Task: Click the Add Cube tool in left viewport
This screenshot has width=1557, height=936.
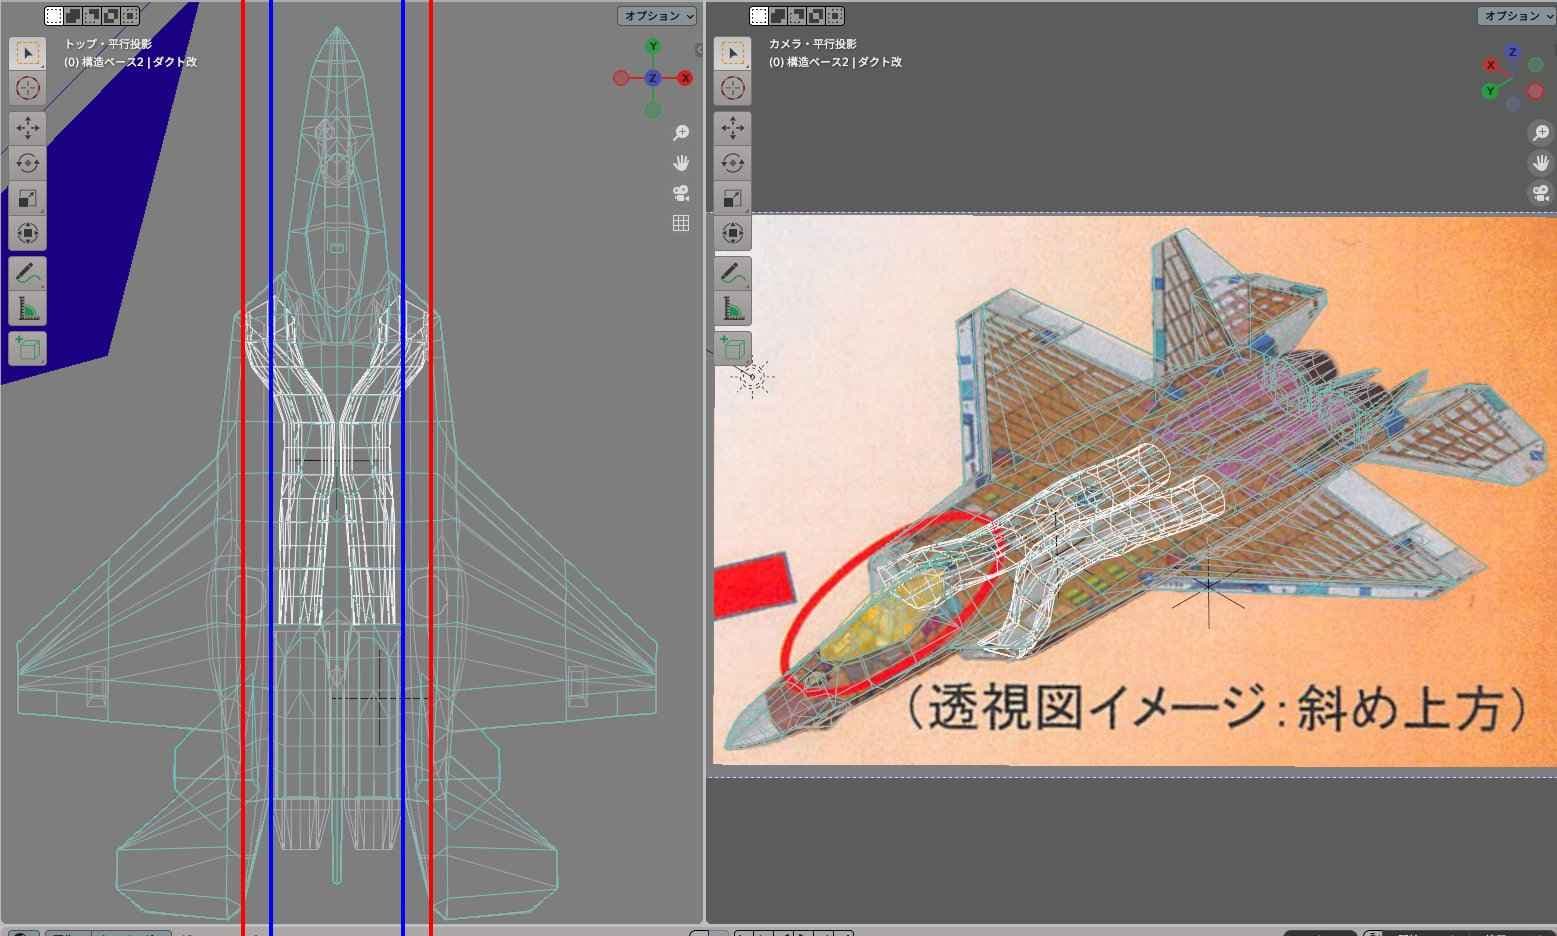Action: (28, 348)
